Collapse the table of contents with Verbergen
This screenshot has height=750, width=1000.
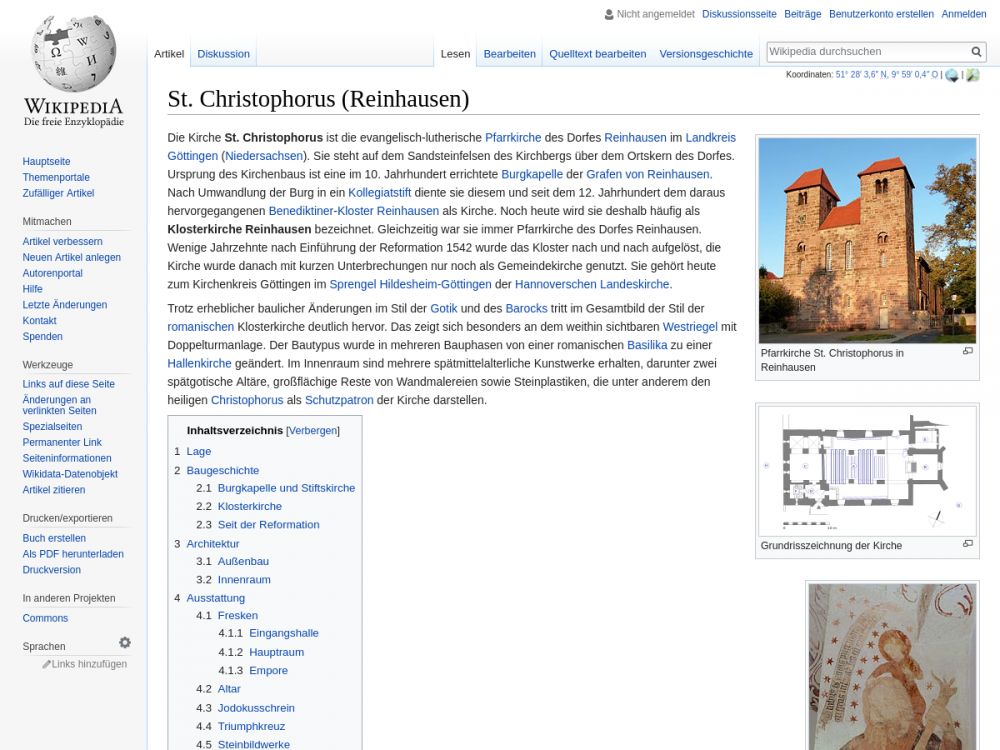[x=313, y=431]
